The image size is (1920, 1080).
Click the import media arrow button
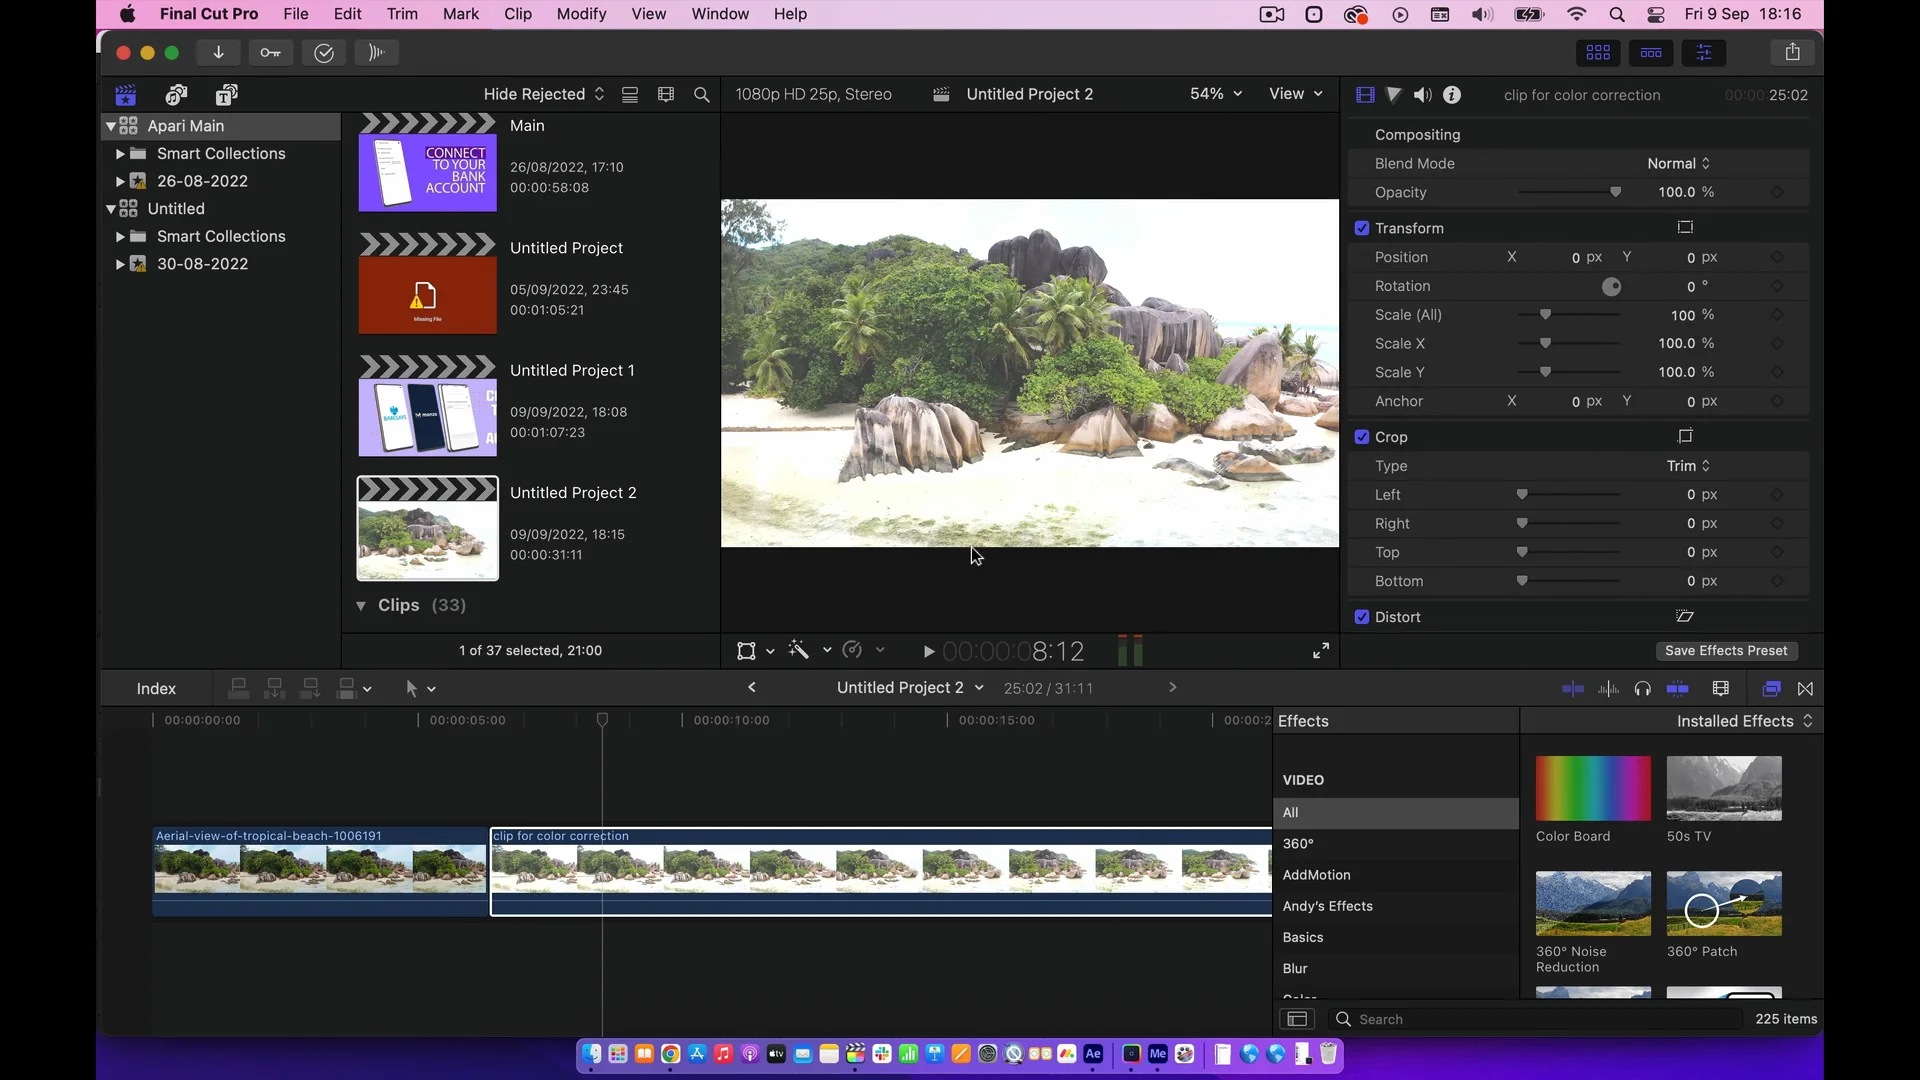tap(218, 53)
